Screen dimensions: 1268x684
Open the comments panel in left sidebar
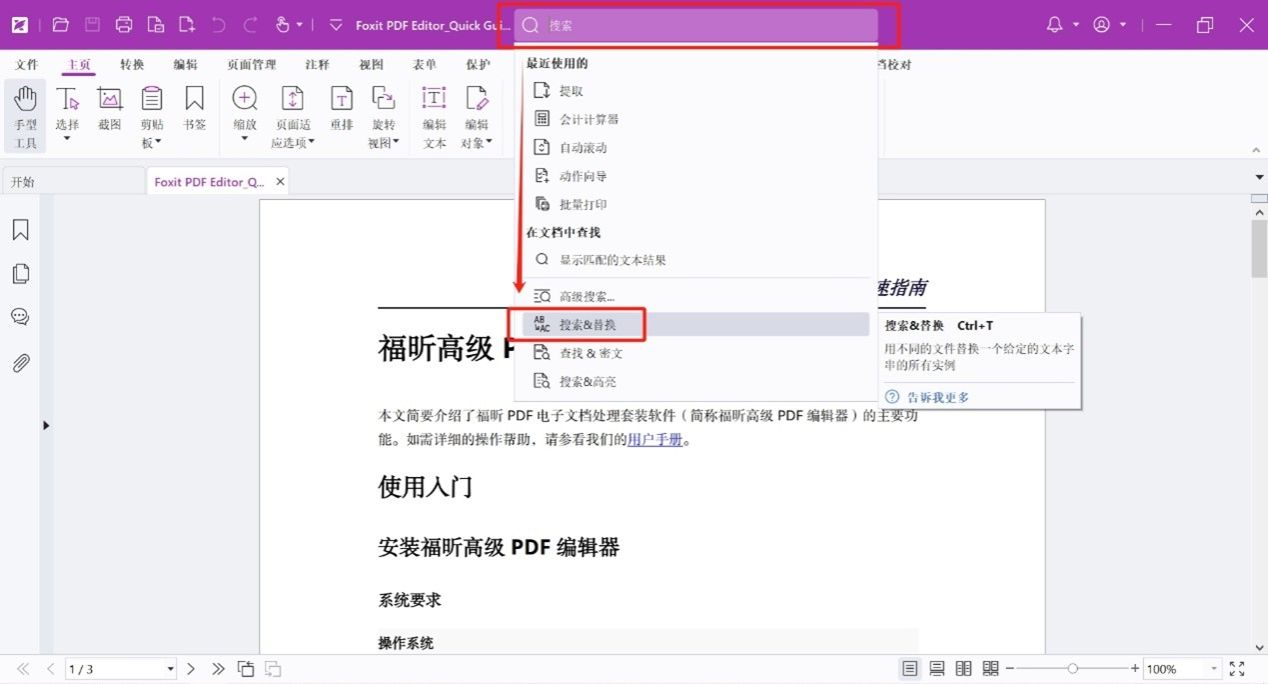pyautogui.click(x=20, y=317)
